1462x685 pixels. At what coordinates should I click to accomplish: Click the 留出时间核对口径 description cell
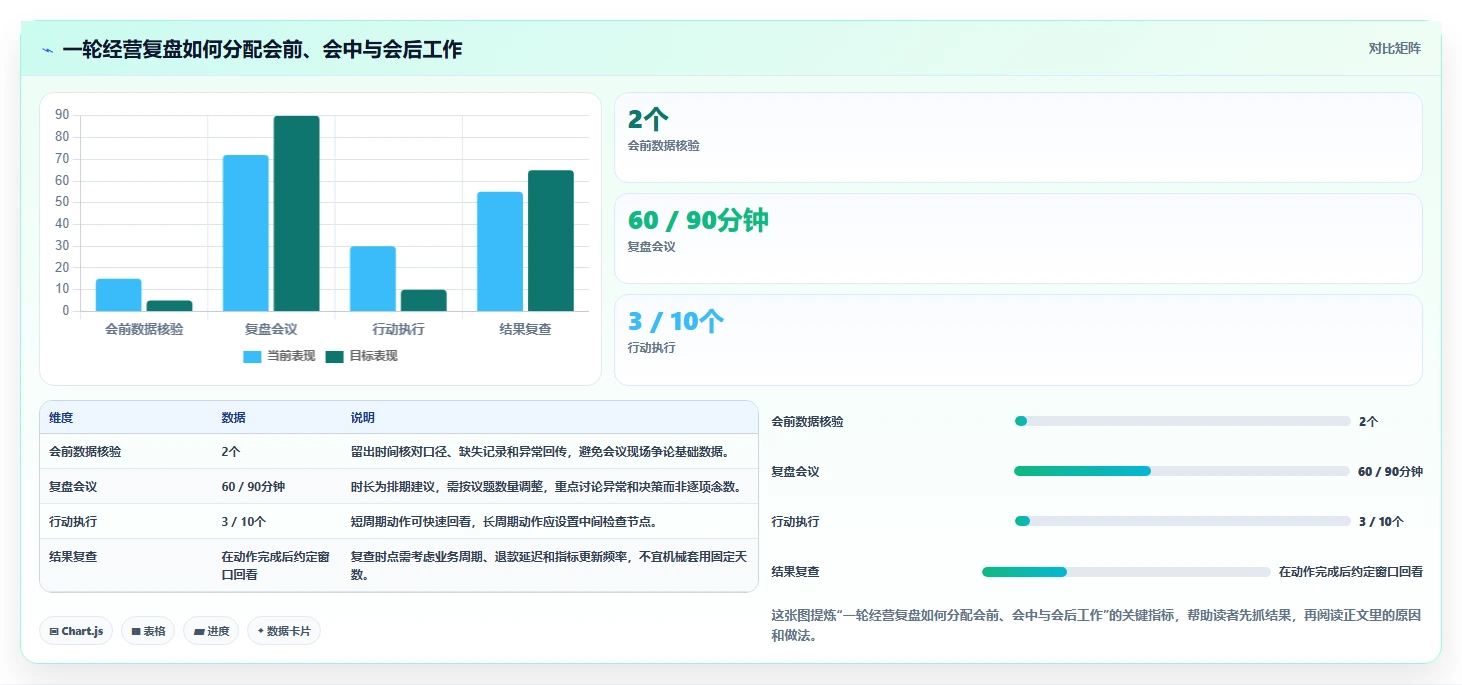(540, 452)
